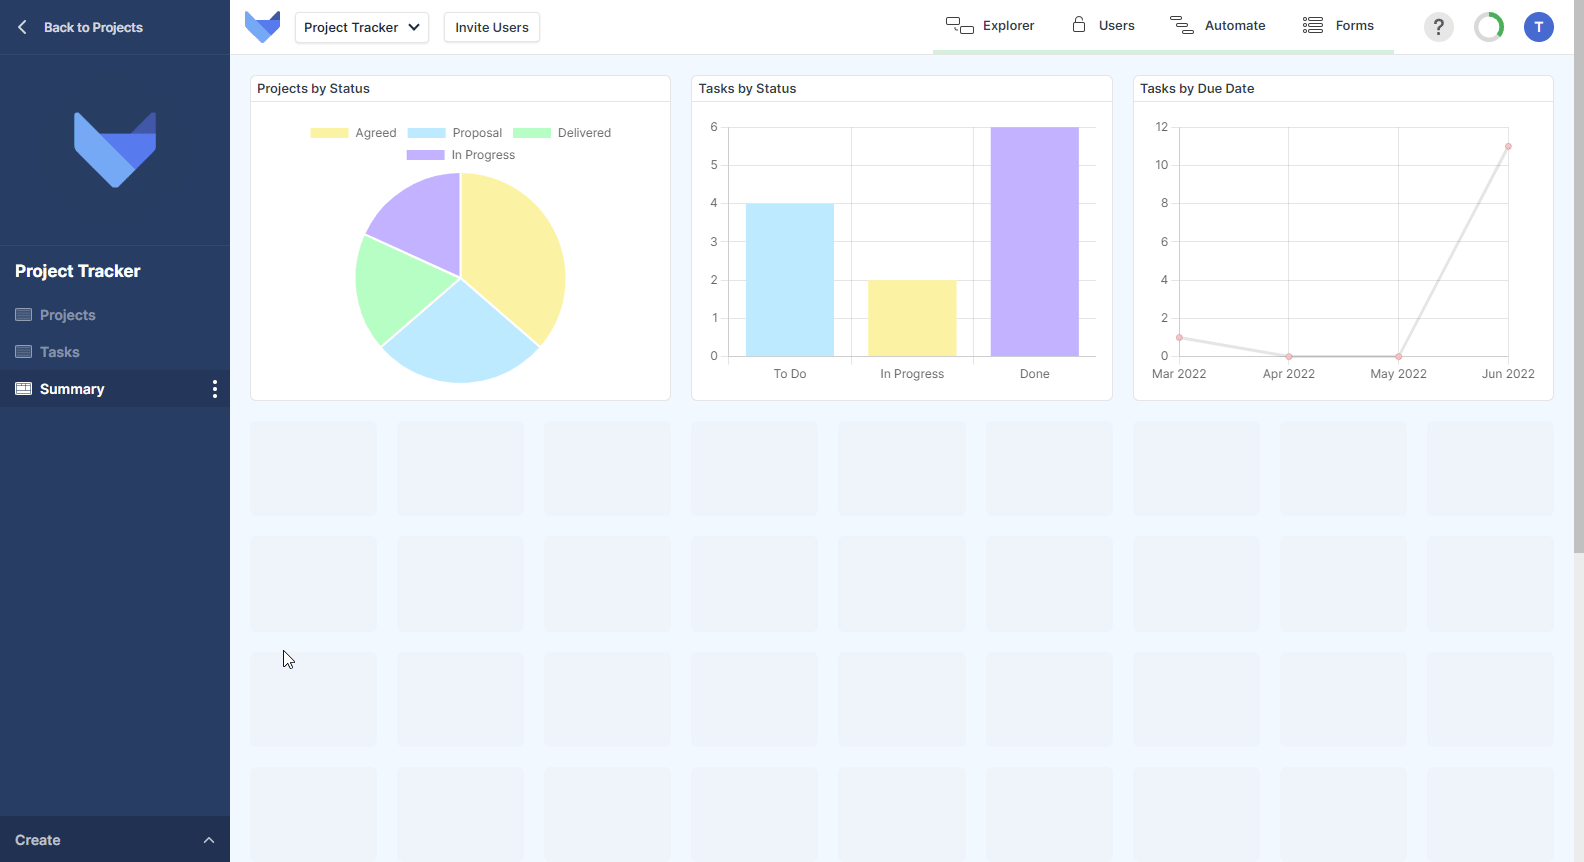Click the Users lock icon
Screen dimensions: 1584x862
tap(1079, 25)
